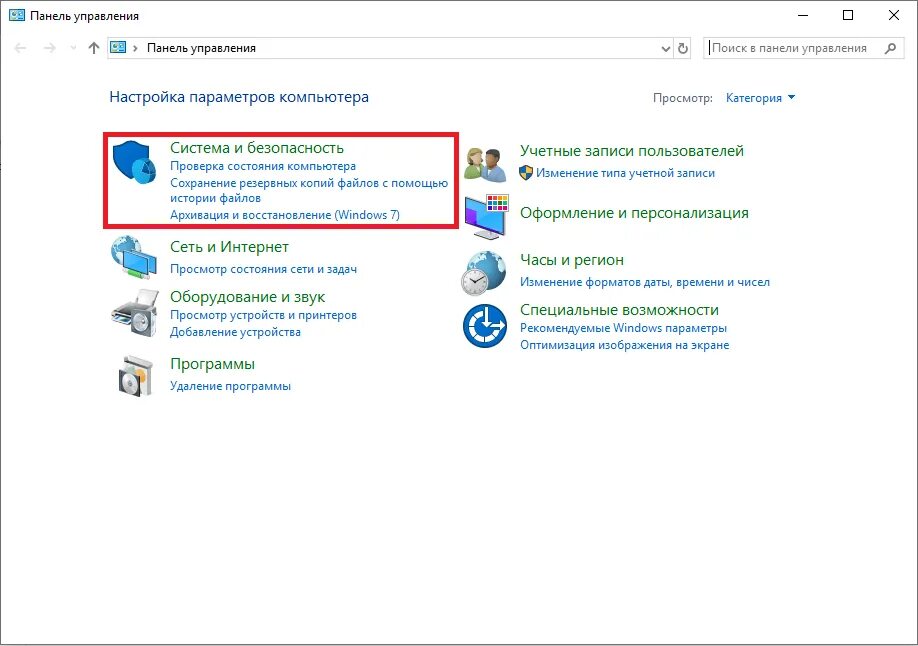Click Оптимизация изображения на экране link
This screenshot has height=646, width=918.
(625, 345)
